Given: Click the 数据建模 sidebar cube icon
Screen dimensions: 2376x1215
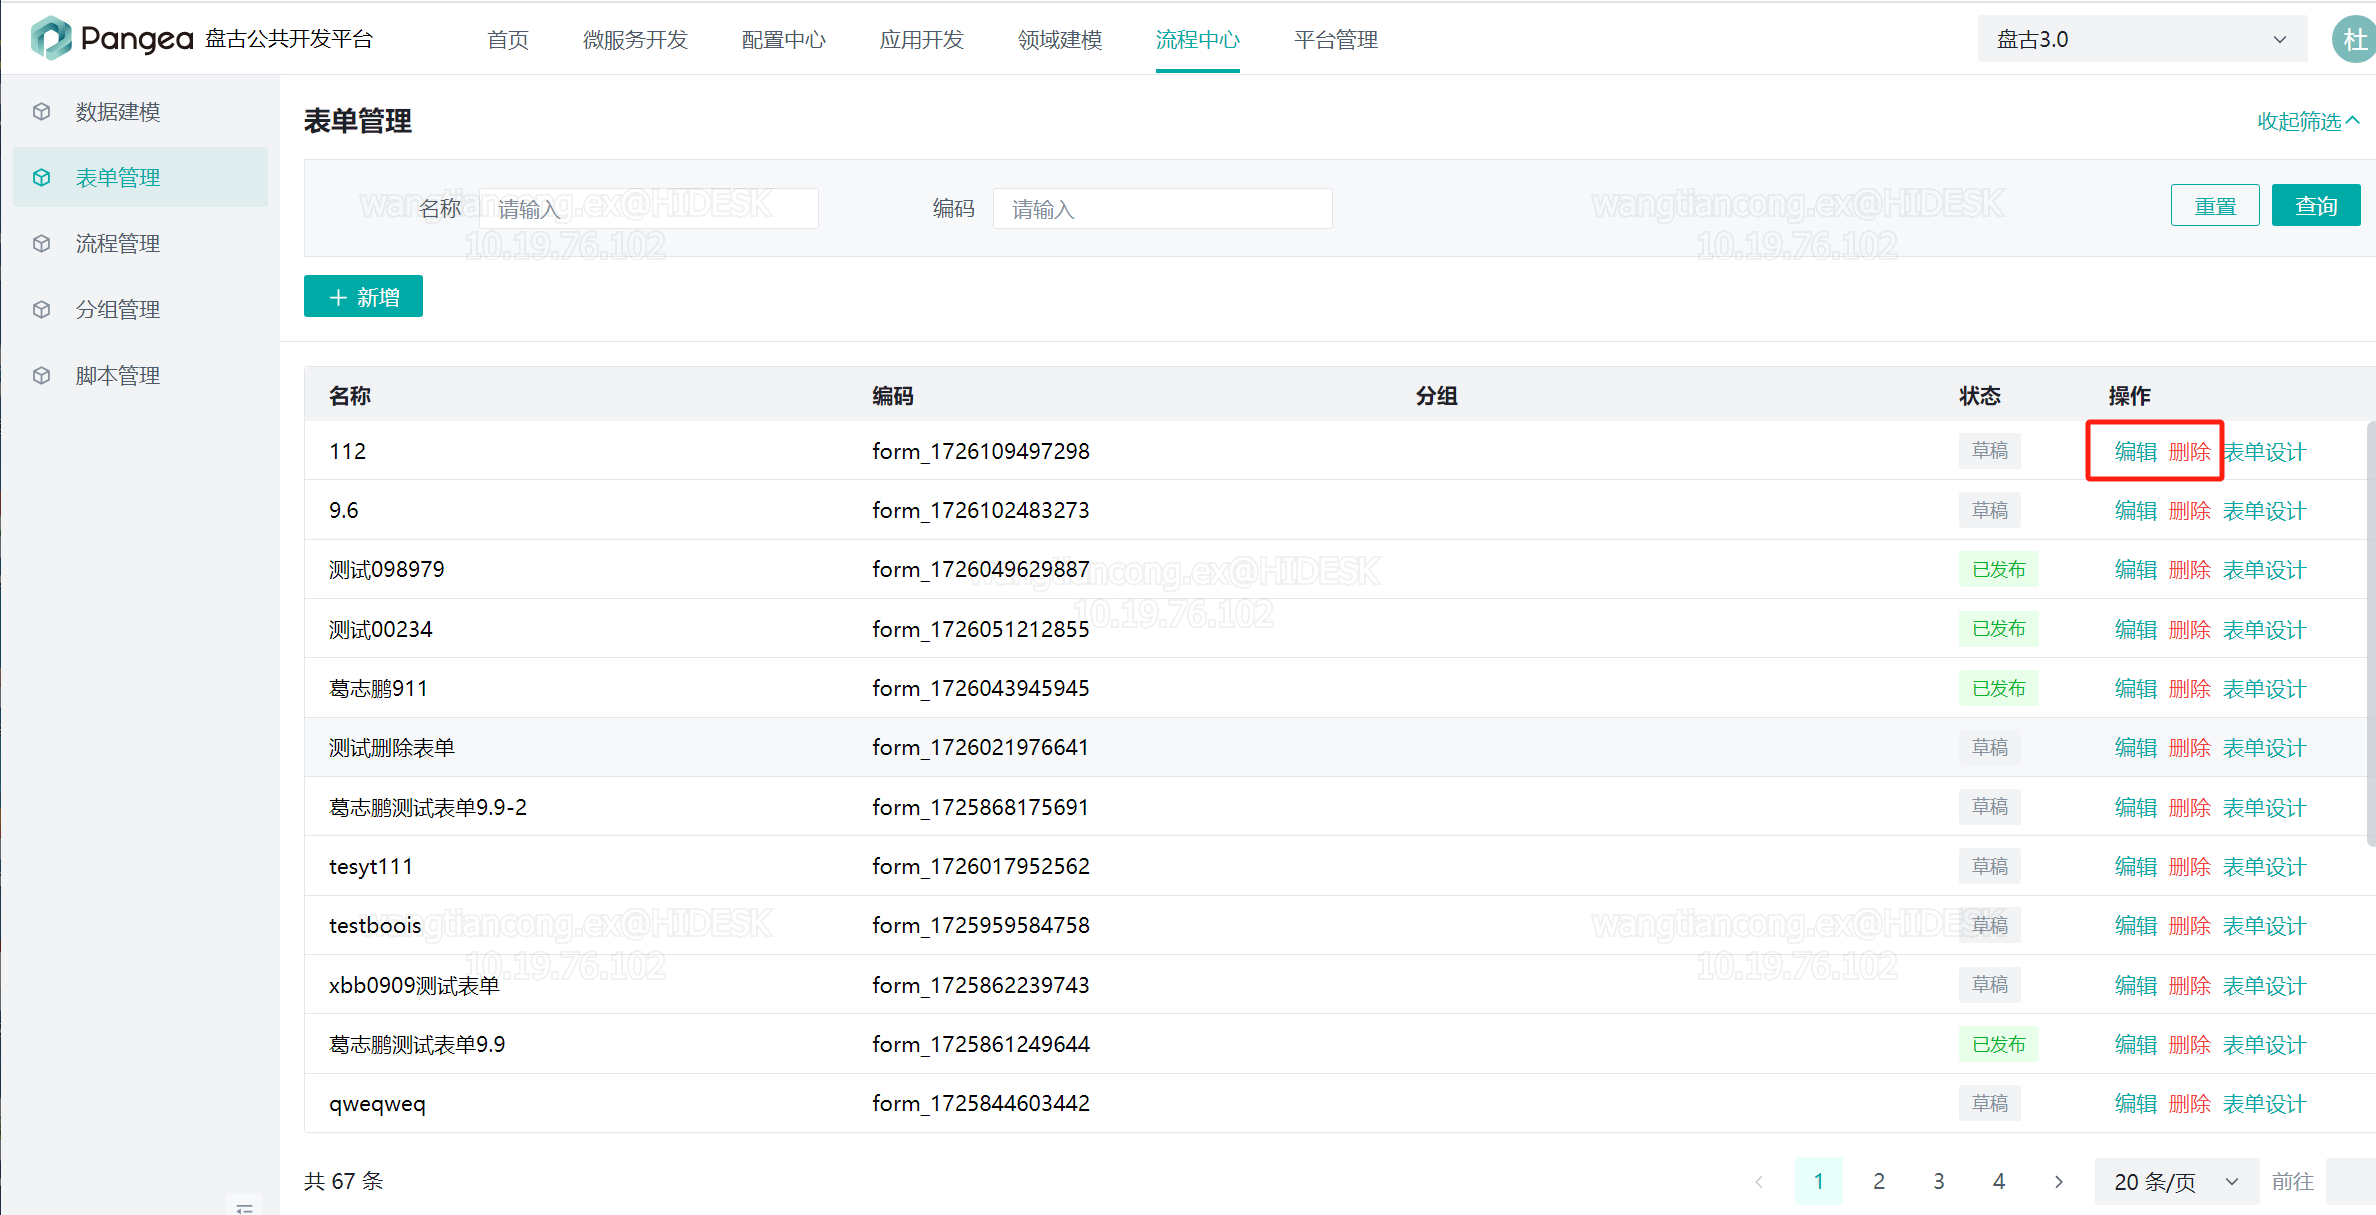Looking at the screenshot, I should [x=41, y=111].
